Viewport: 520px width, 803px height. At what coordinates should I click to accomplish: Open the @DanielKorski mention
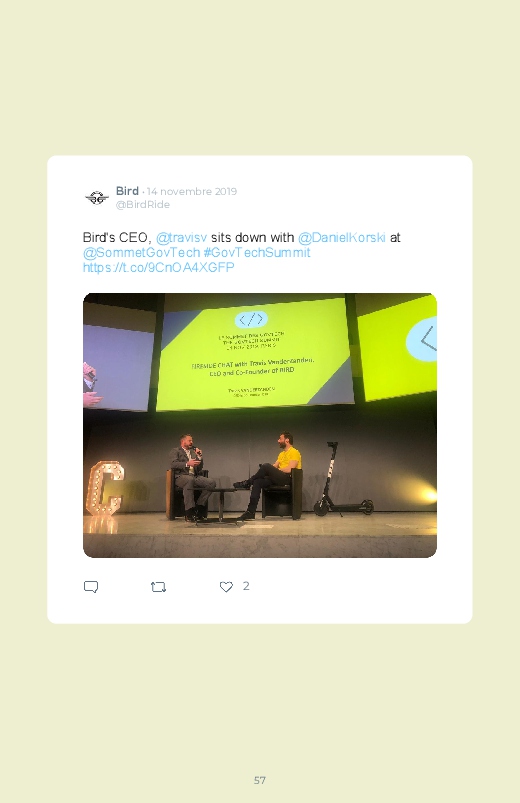[x=342, y=238]
